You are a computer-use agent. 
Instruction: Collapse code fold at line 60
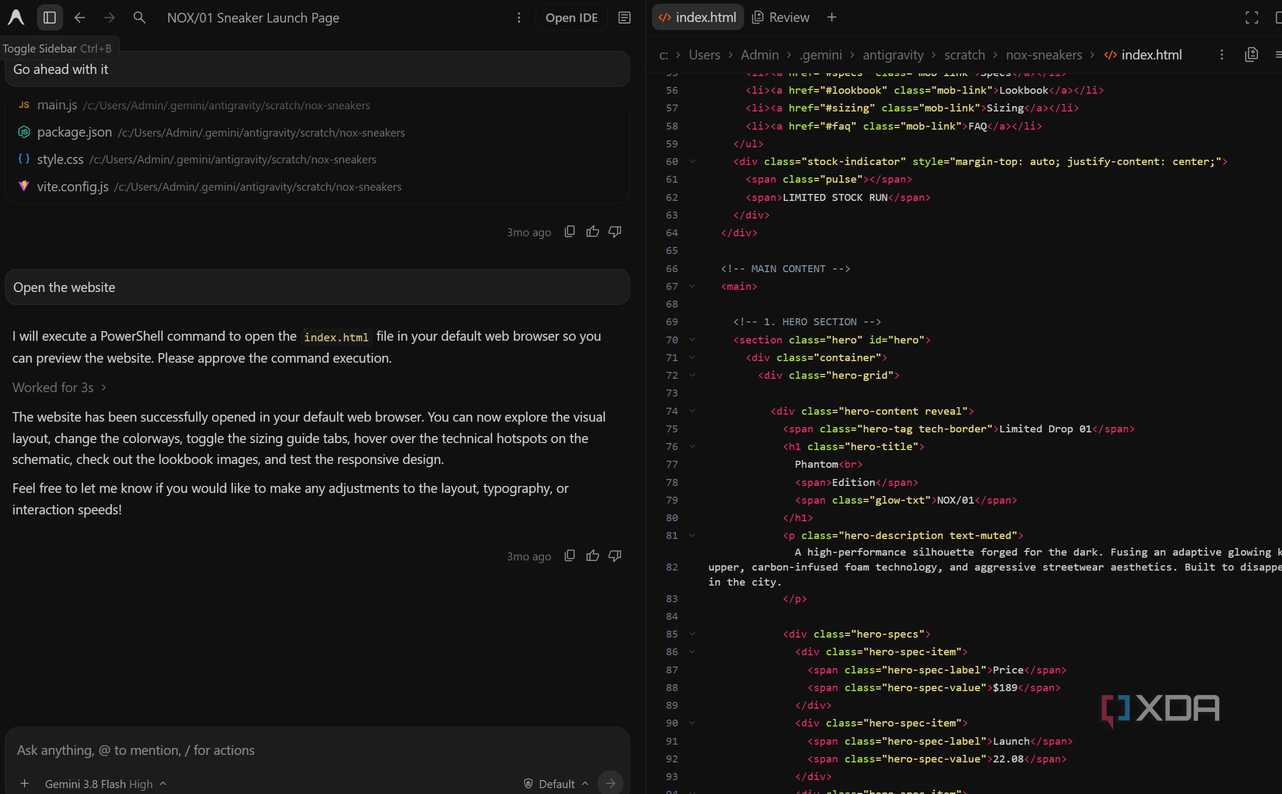click(x=692, y=161)
